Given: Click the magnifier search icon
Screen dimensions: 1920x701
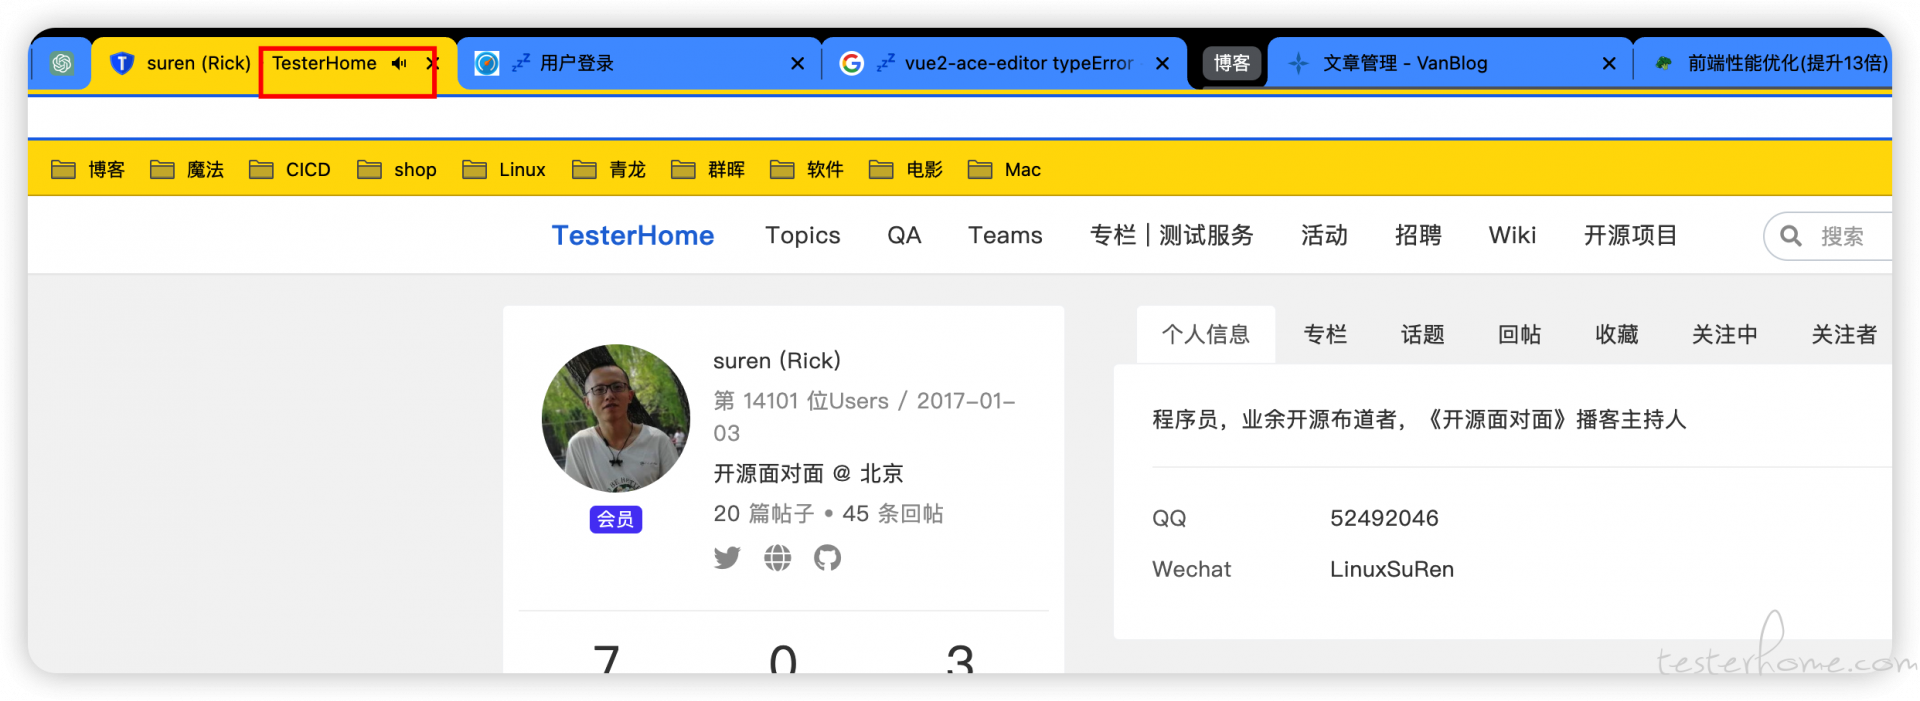Looking at the screenshot, I should point(1791,236).
